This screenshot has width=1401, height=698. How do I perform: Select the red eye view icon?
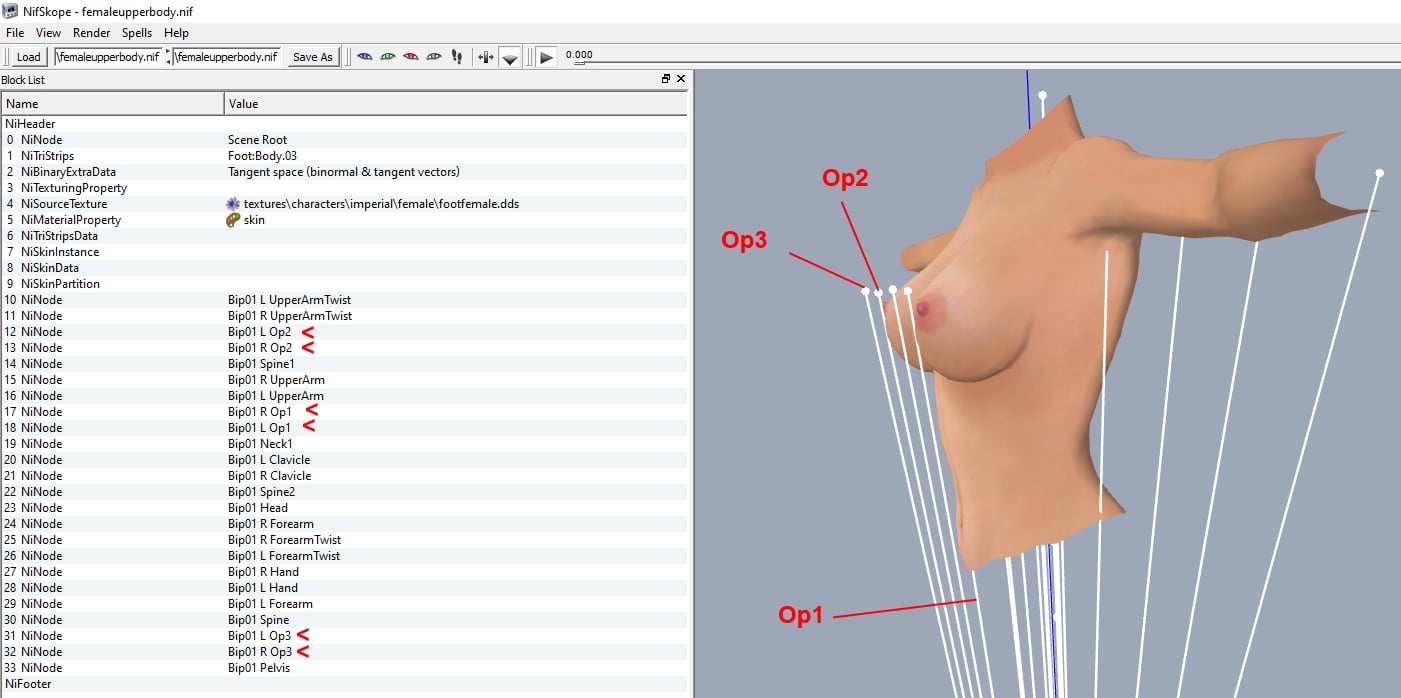click(x=411, y=57)
